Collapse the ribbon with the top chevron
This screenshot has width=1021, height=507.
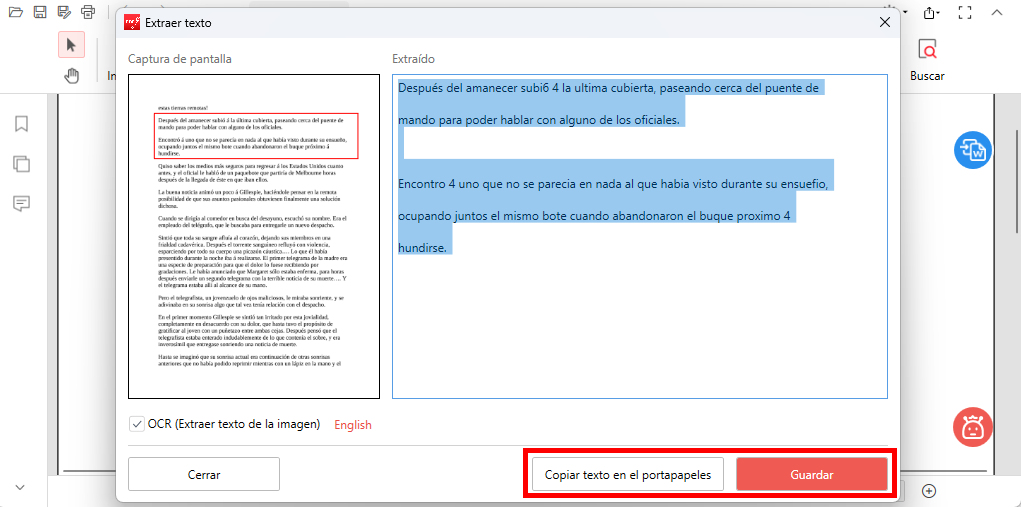coord(996,12)
